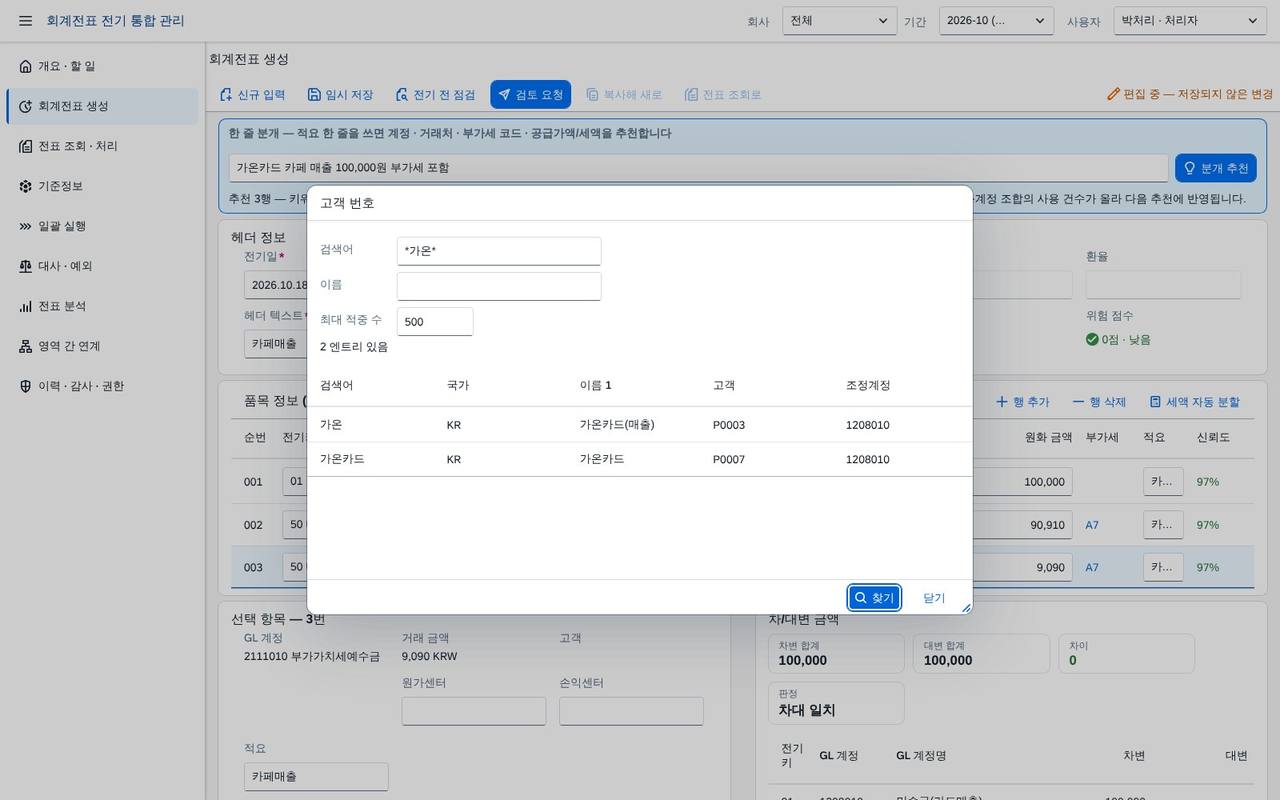Click 행 삭제 minus button
This screenshot has width=1280, height=800.
click(x=1099, y=402)
